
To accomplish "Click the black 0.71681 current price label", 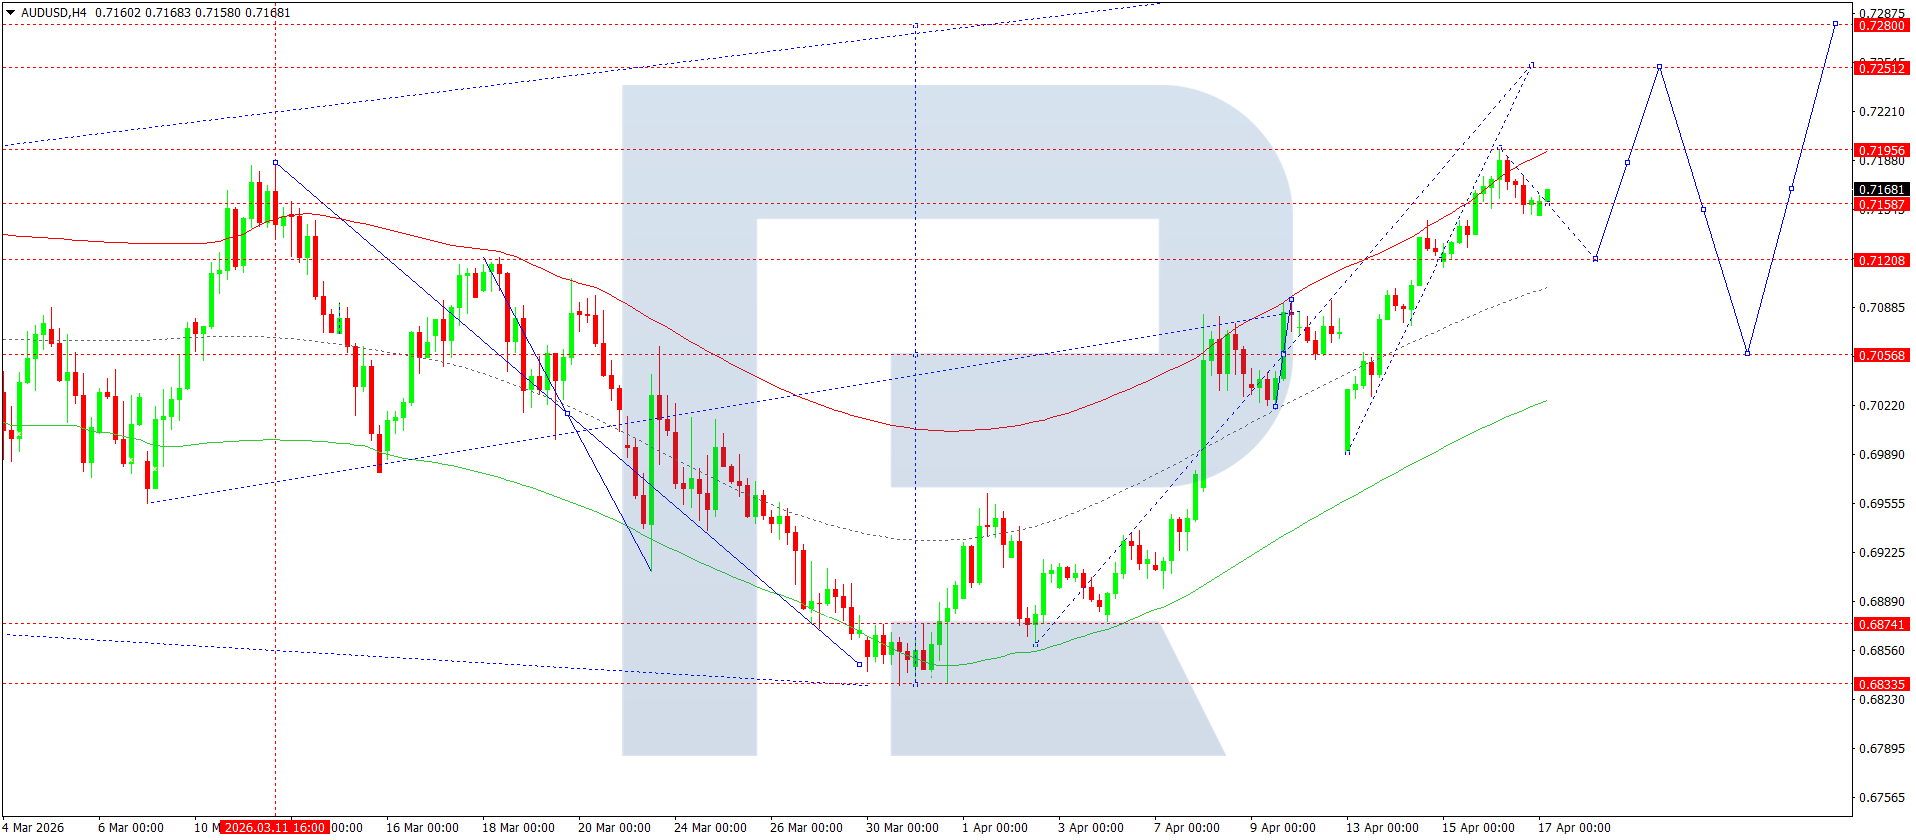I will pyautogui.click(x=1881, y=189).
